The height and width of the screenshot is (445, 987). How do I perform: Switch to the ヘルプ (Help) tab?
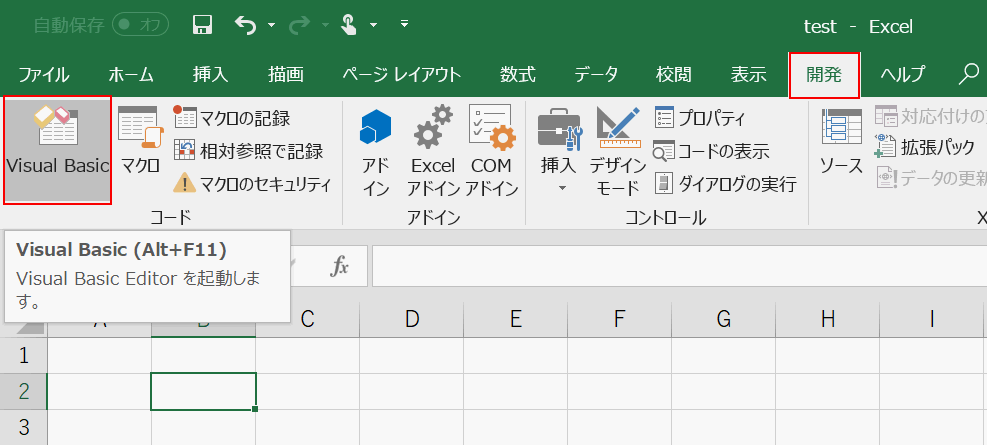903,75
